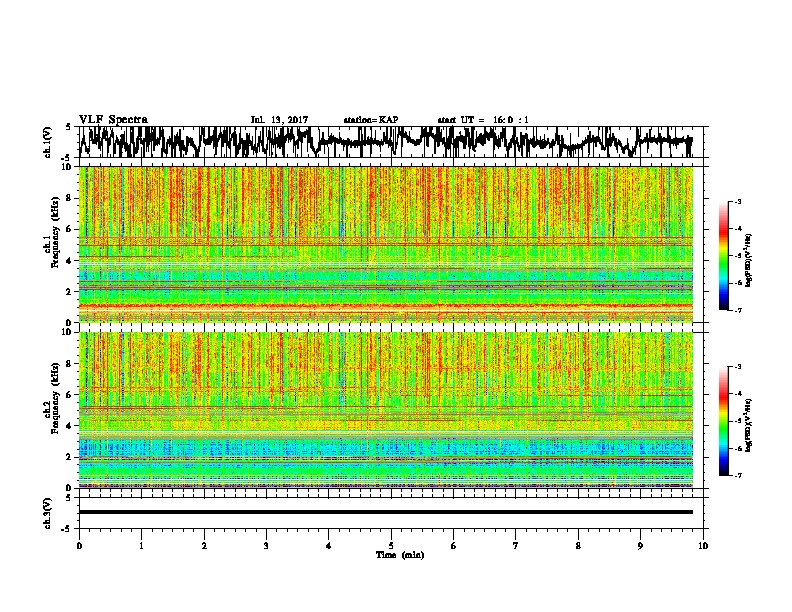Click the "3" tick on the time axis
Image resolution: width=792 pixels, height=612 pixels.
(x=266, y=545)
